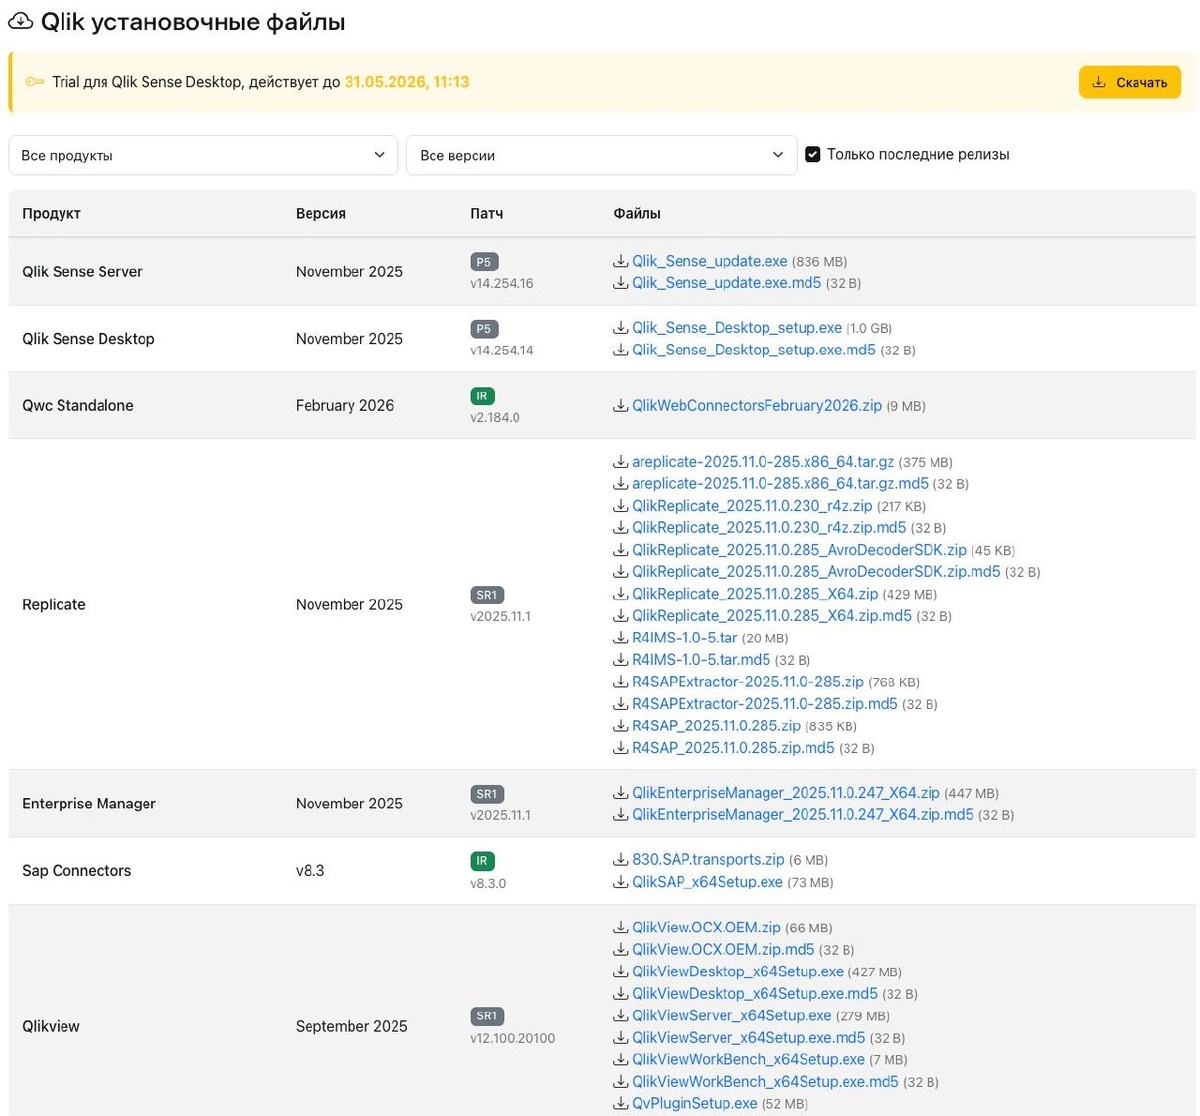
Task: Click download icon next to QvPluginSetup.exe
Action: tap(621, 1104)
